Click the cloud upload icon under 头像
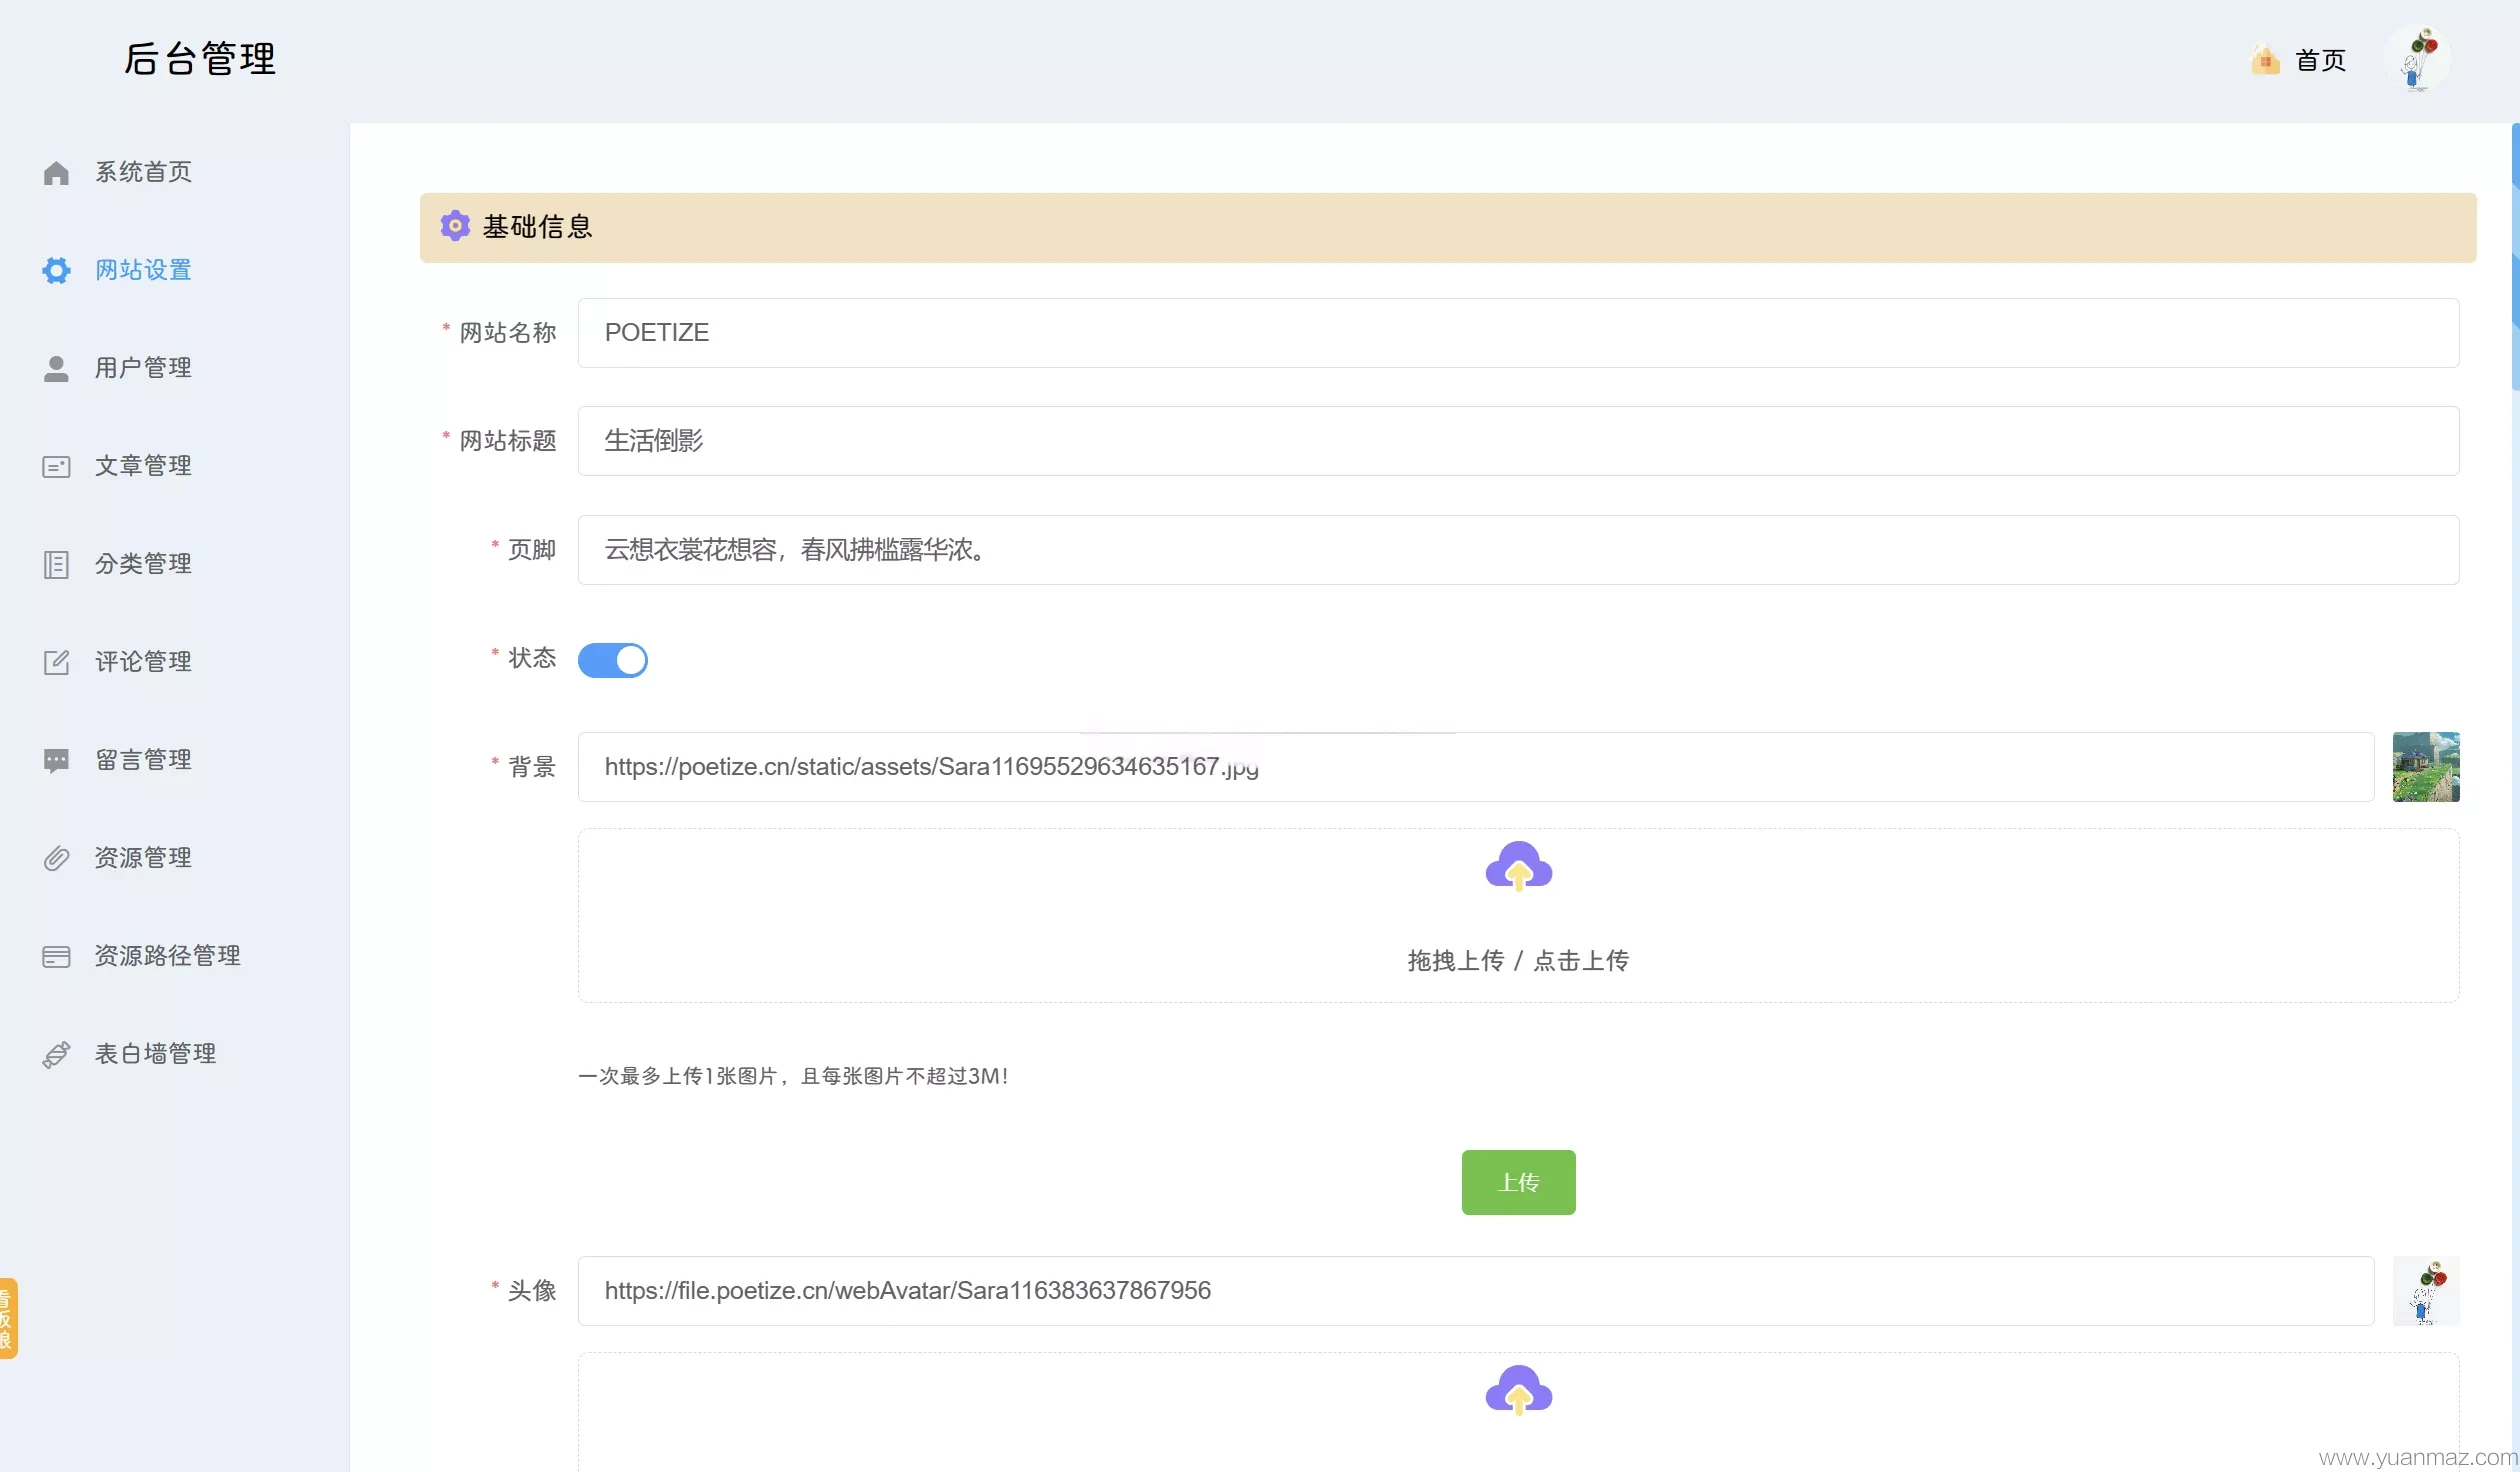Screen dimensions: 2520x1472 coord(1518,1390)
